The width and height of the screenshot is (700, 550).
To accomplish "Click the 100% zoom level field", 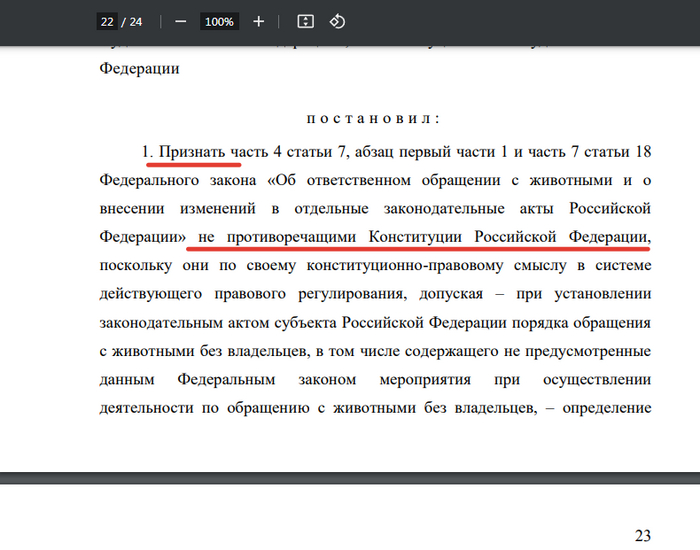I will point(219,21).
